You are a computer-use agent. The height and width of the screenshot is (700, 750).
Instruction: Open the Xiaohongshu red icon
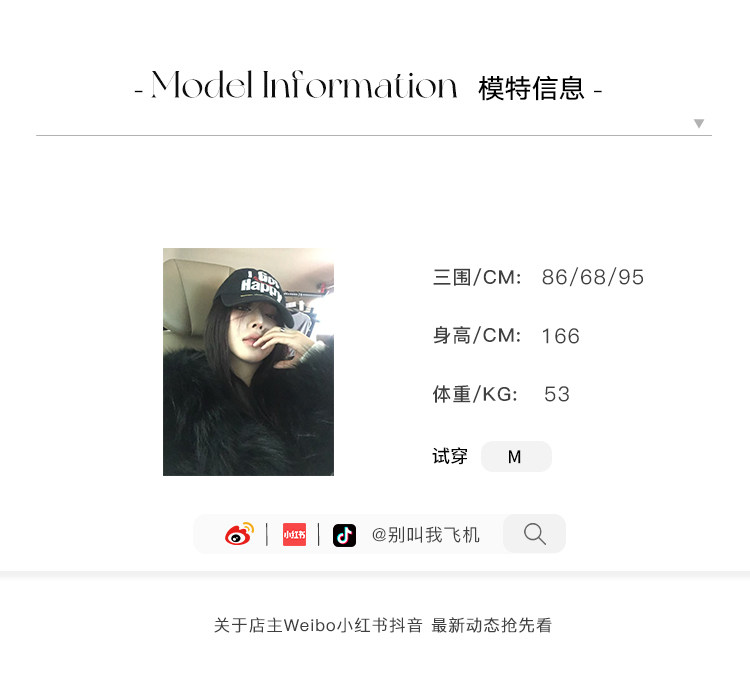point(294,534)
